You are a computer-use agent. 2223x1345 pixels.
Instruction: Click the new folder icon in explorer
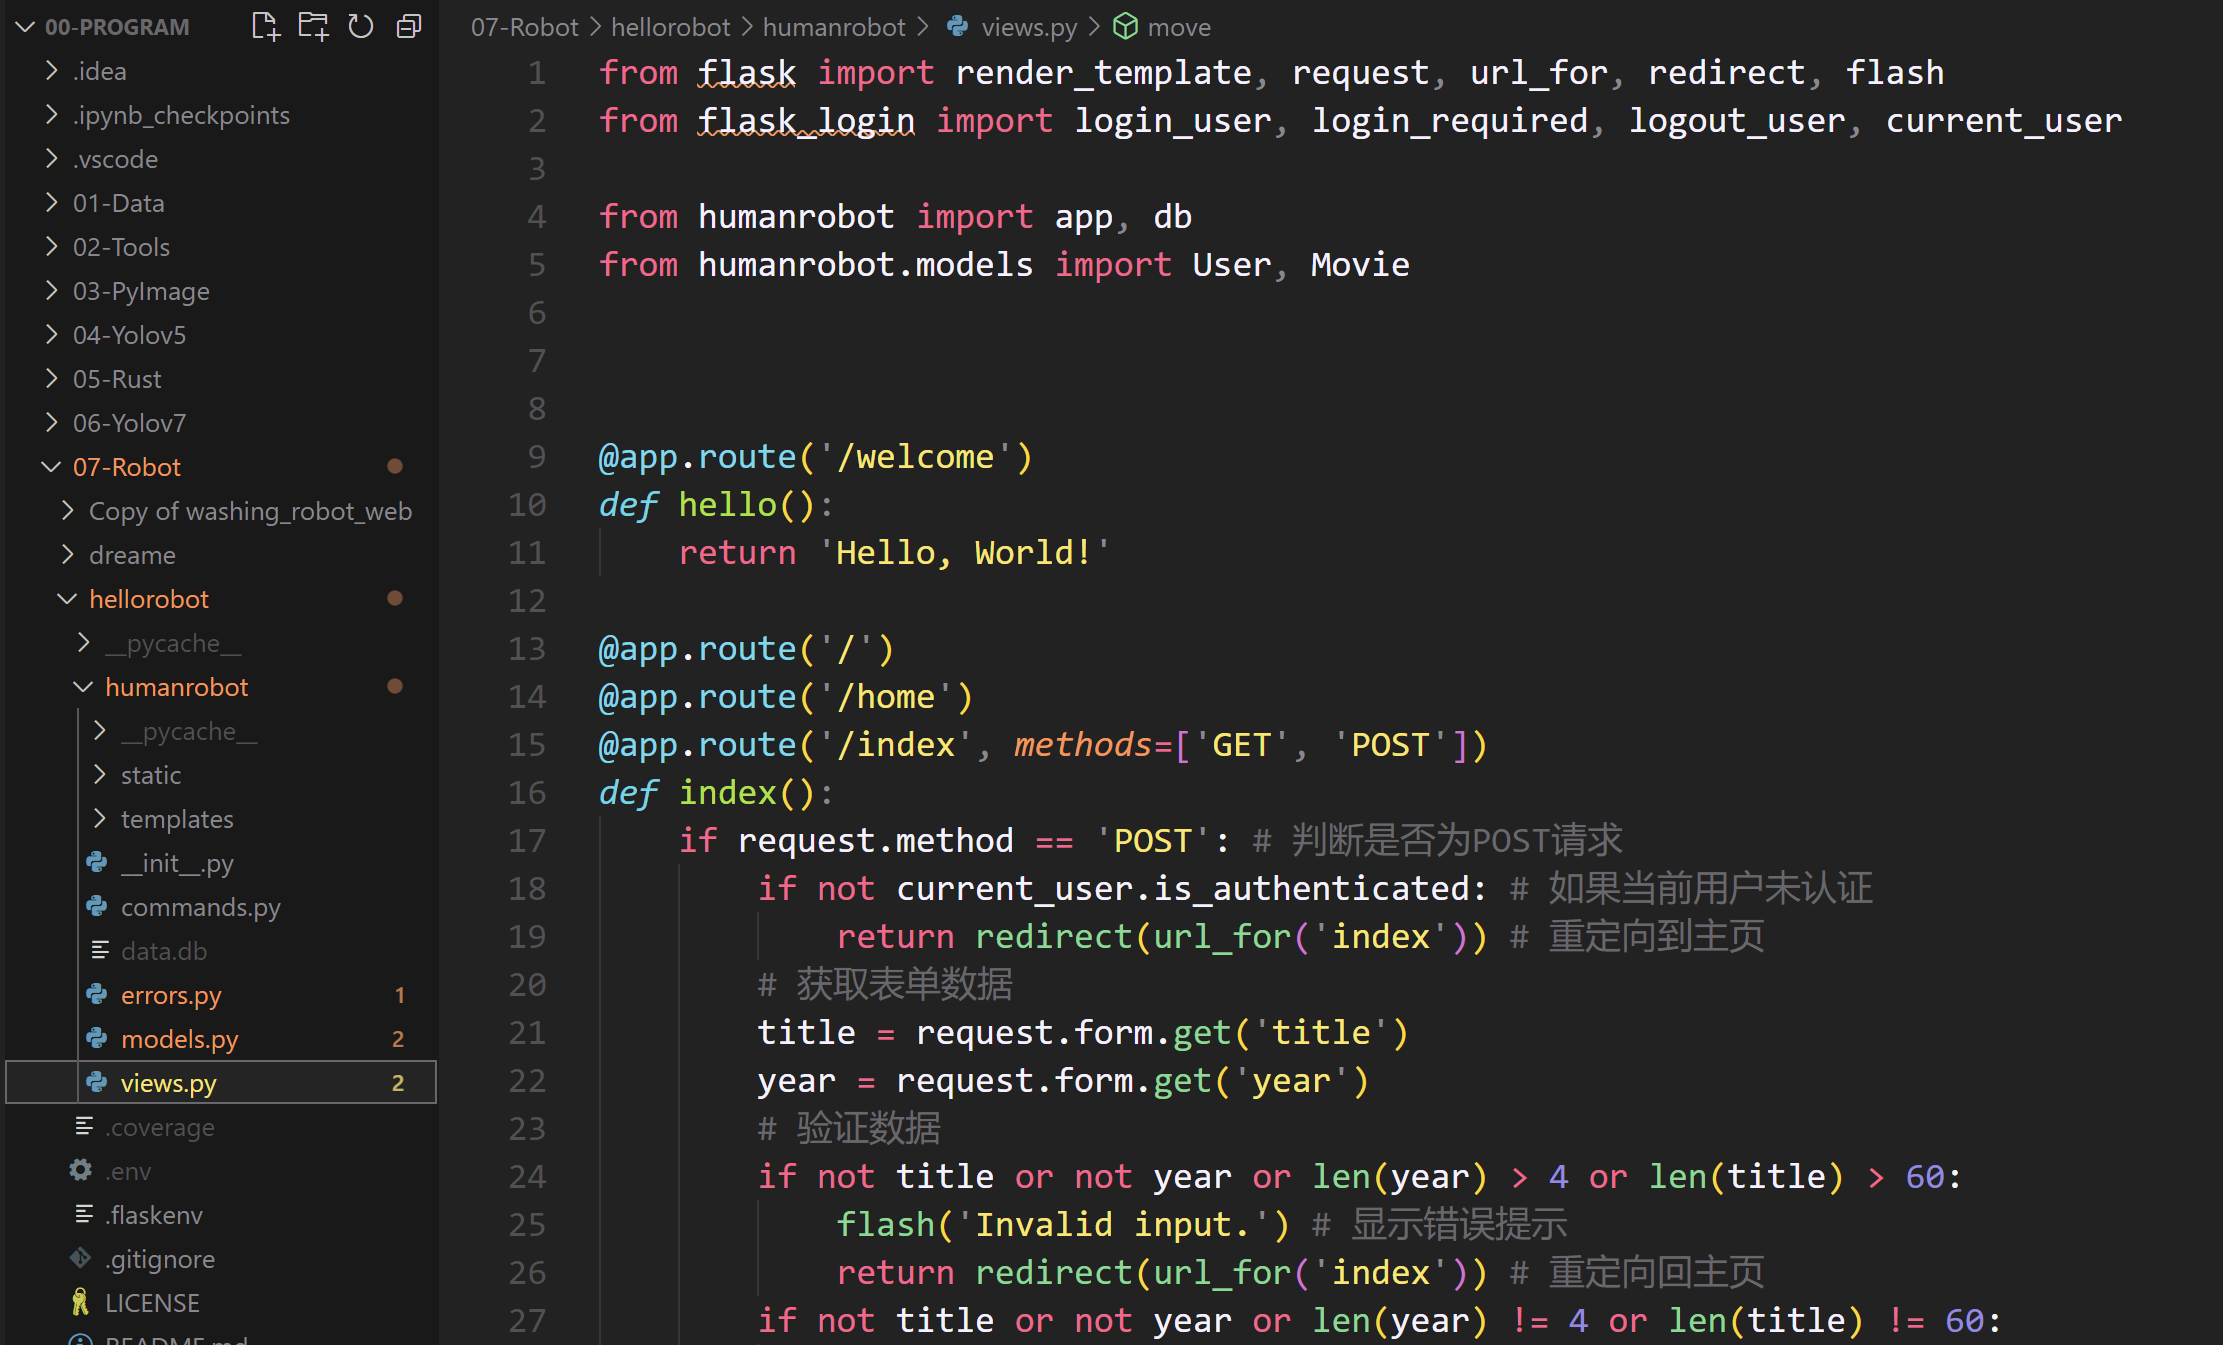point(311,24)
